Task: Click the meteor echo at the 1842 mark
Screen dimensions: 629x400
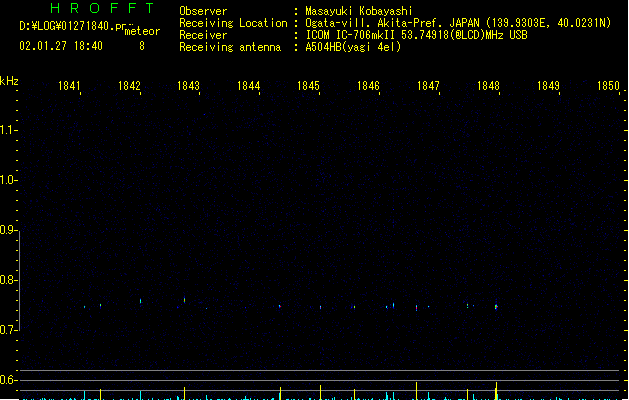Action: 140,301
